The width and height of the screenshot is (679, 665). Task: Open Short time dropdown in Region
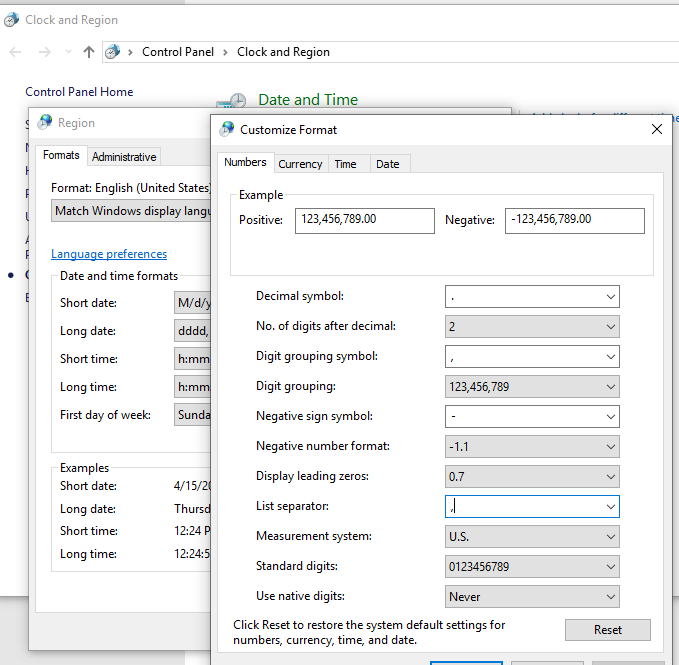tap(192, 358)
